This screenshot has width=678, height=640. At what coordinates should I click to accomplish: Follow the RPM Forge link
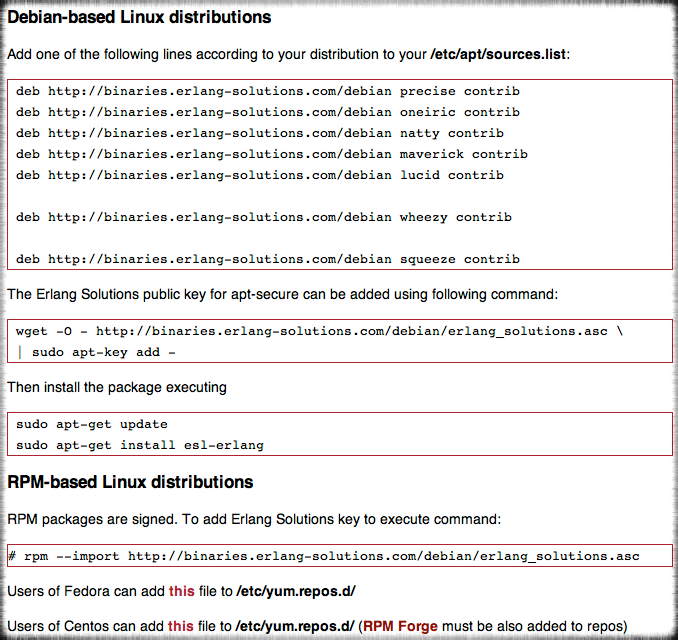[x=400, y=626]
